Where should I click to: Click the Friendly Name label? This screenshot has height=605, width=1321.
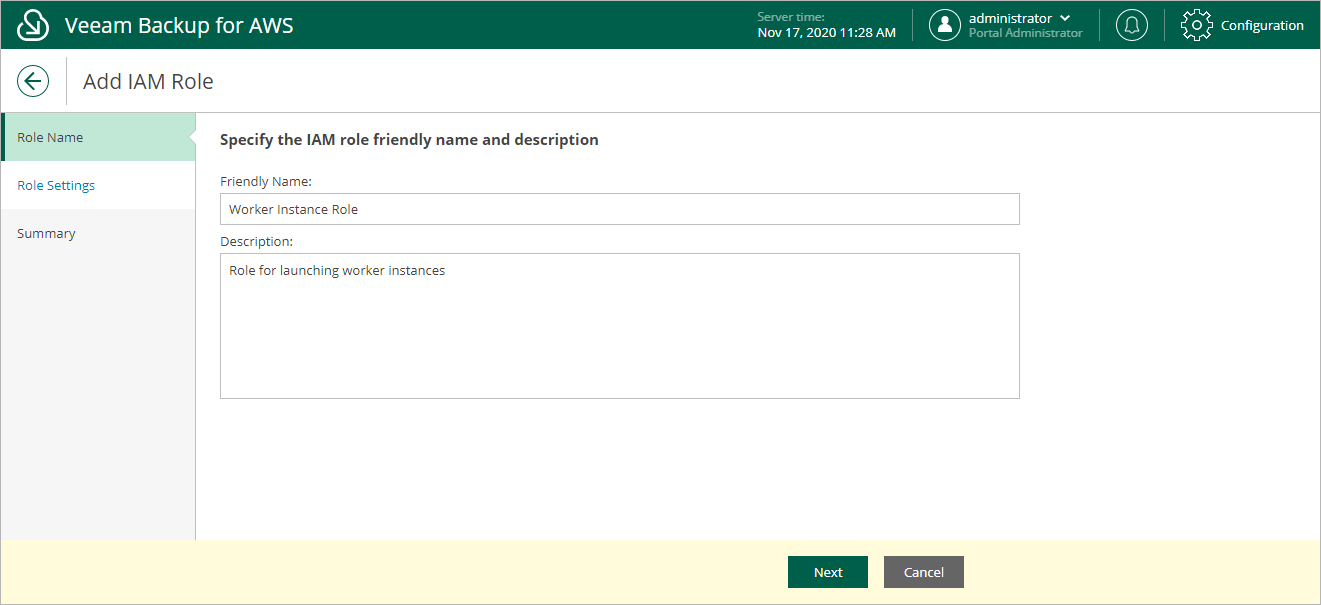pos(266,181)
